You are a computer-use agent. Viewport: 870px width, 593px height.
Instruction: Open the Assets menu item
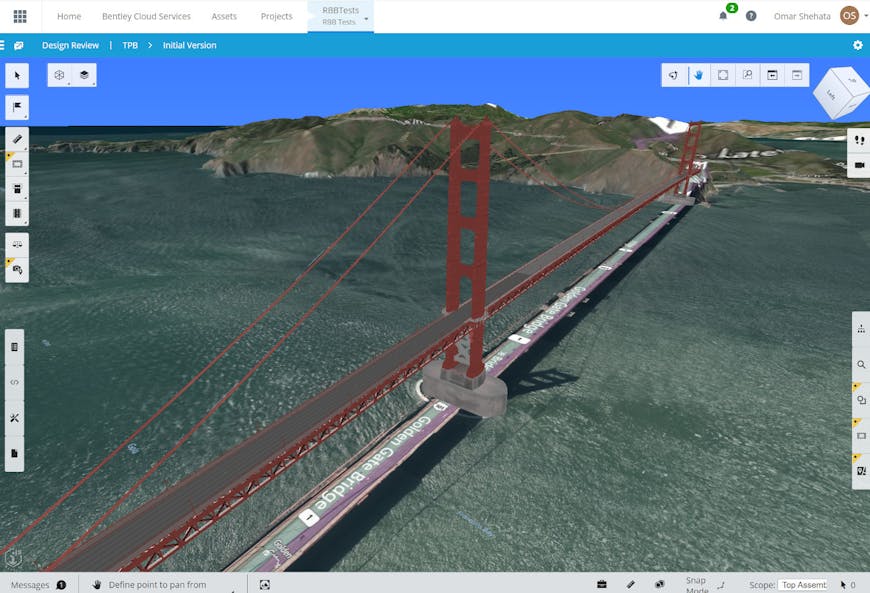click(224, 16)
